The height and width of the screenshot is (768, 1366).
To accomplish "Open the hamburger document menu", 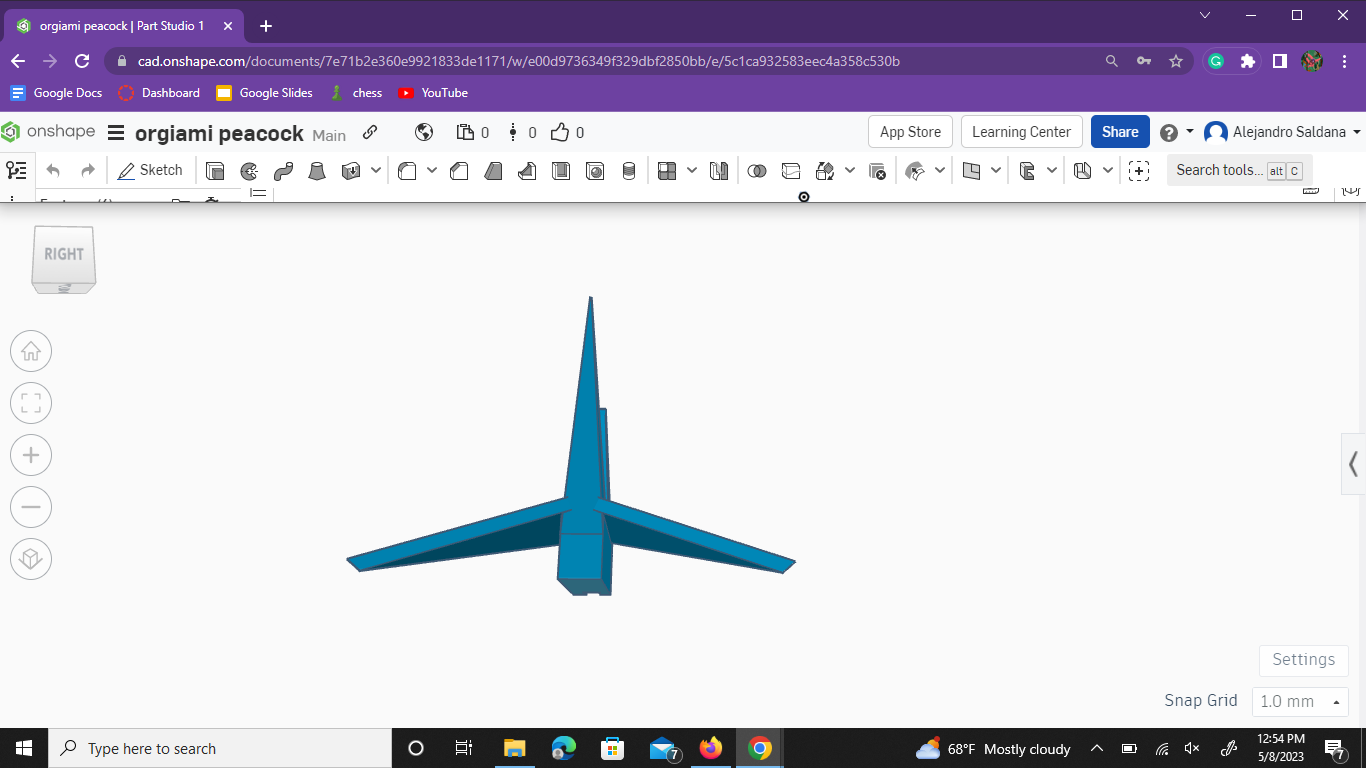I will click(x=116, y=133).
